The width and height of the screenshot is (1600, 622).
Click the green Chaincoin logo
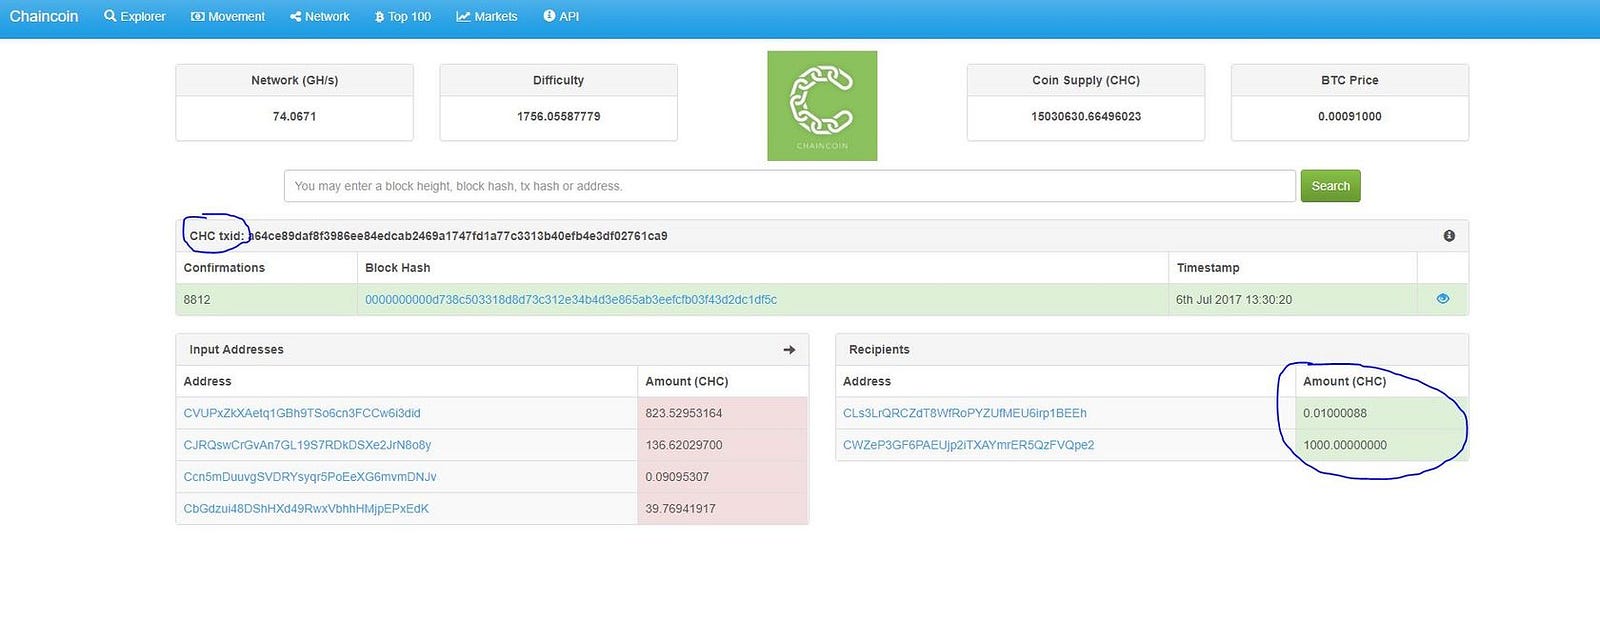[822, 106]
